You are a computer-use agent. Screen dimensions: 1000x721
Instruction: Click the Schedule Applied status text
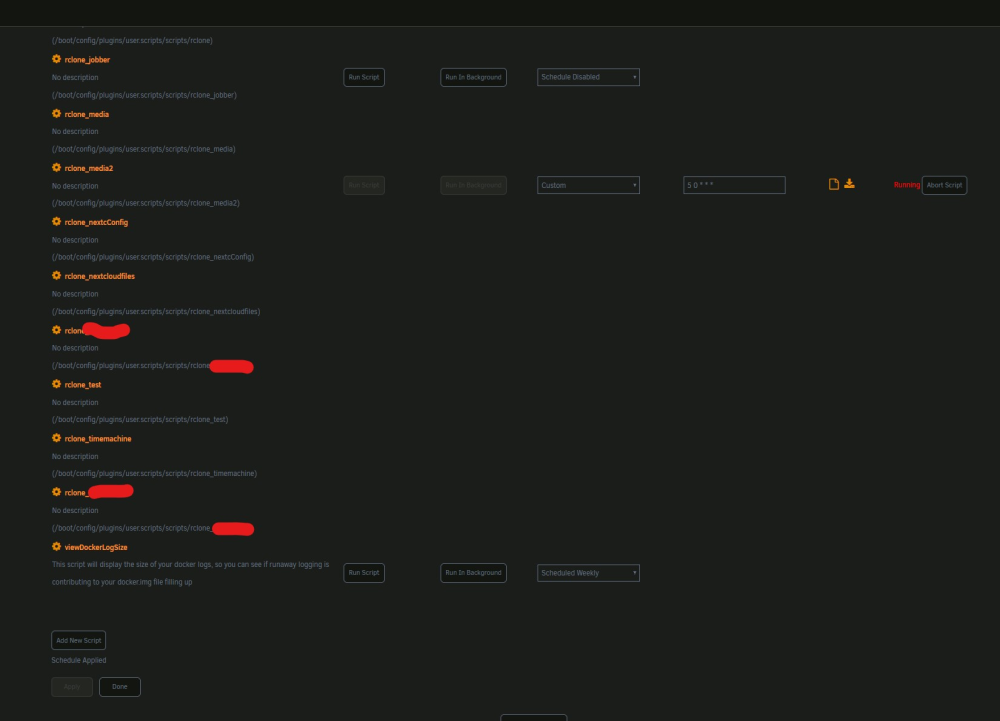(79, 660)
